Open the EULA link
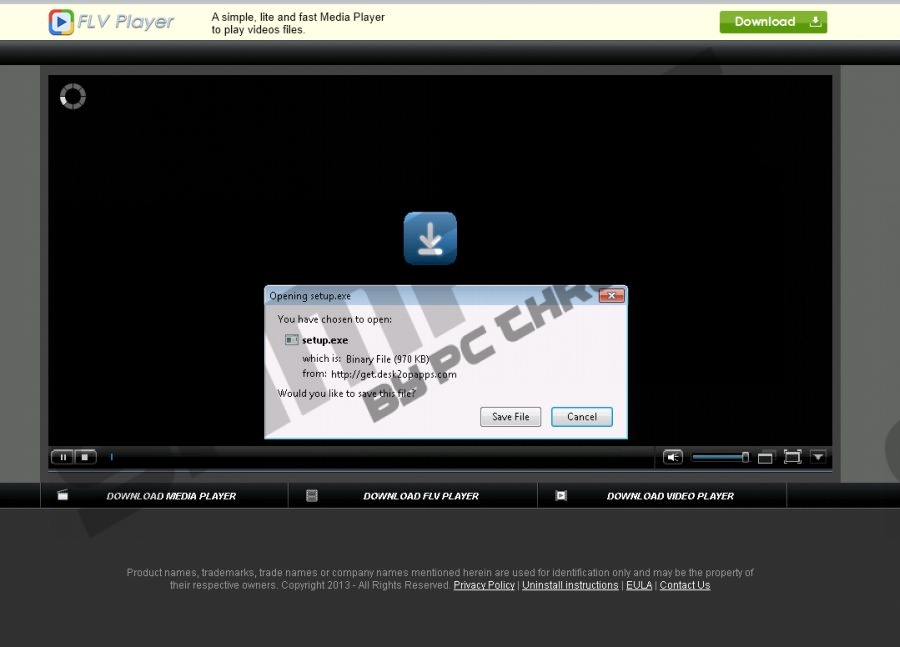Viewport: 900px width, 647px height. 638,585
